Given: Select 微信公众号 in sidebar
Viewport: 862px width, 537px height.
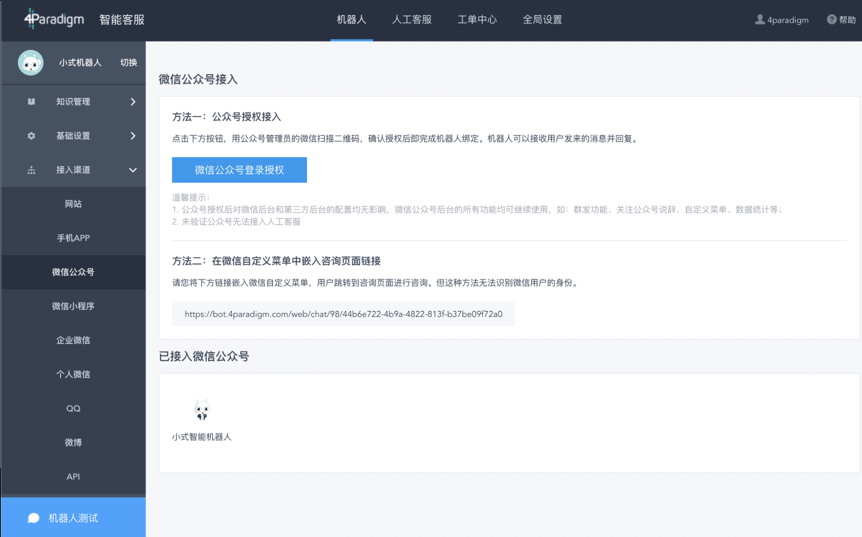Looking at the screenshot, I should pos(73,272).
